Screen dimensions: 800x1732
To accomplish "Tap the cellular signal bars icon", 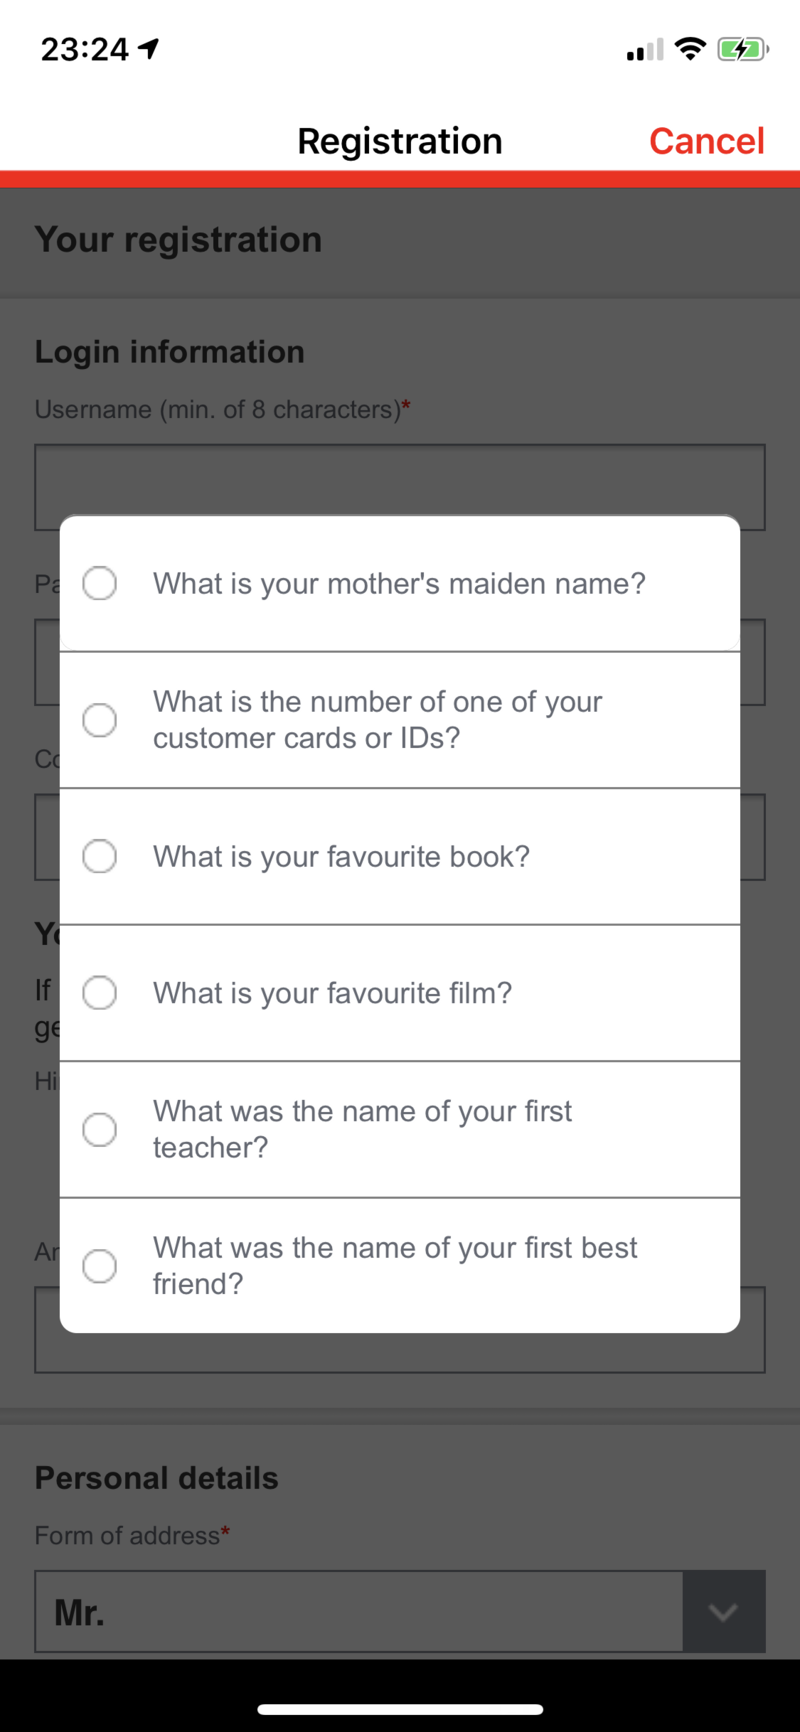I will coord(645,50).
